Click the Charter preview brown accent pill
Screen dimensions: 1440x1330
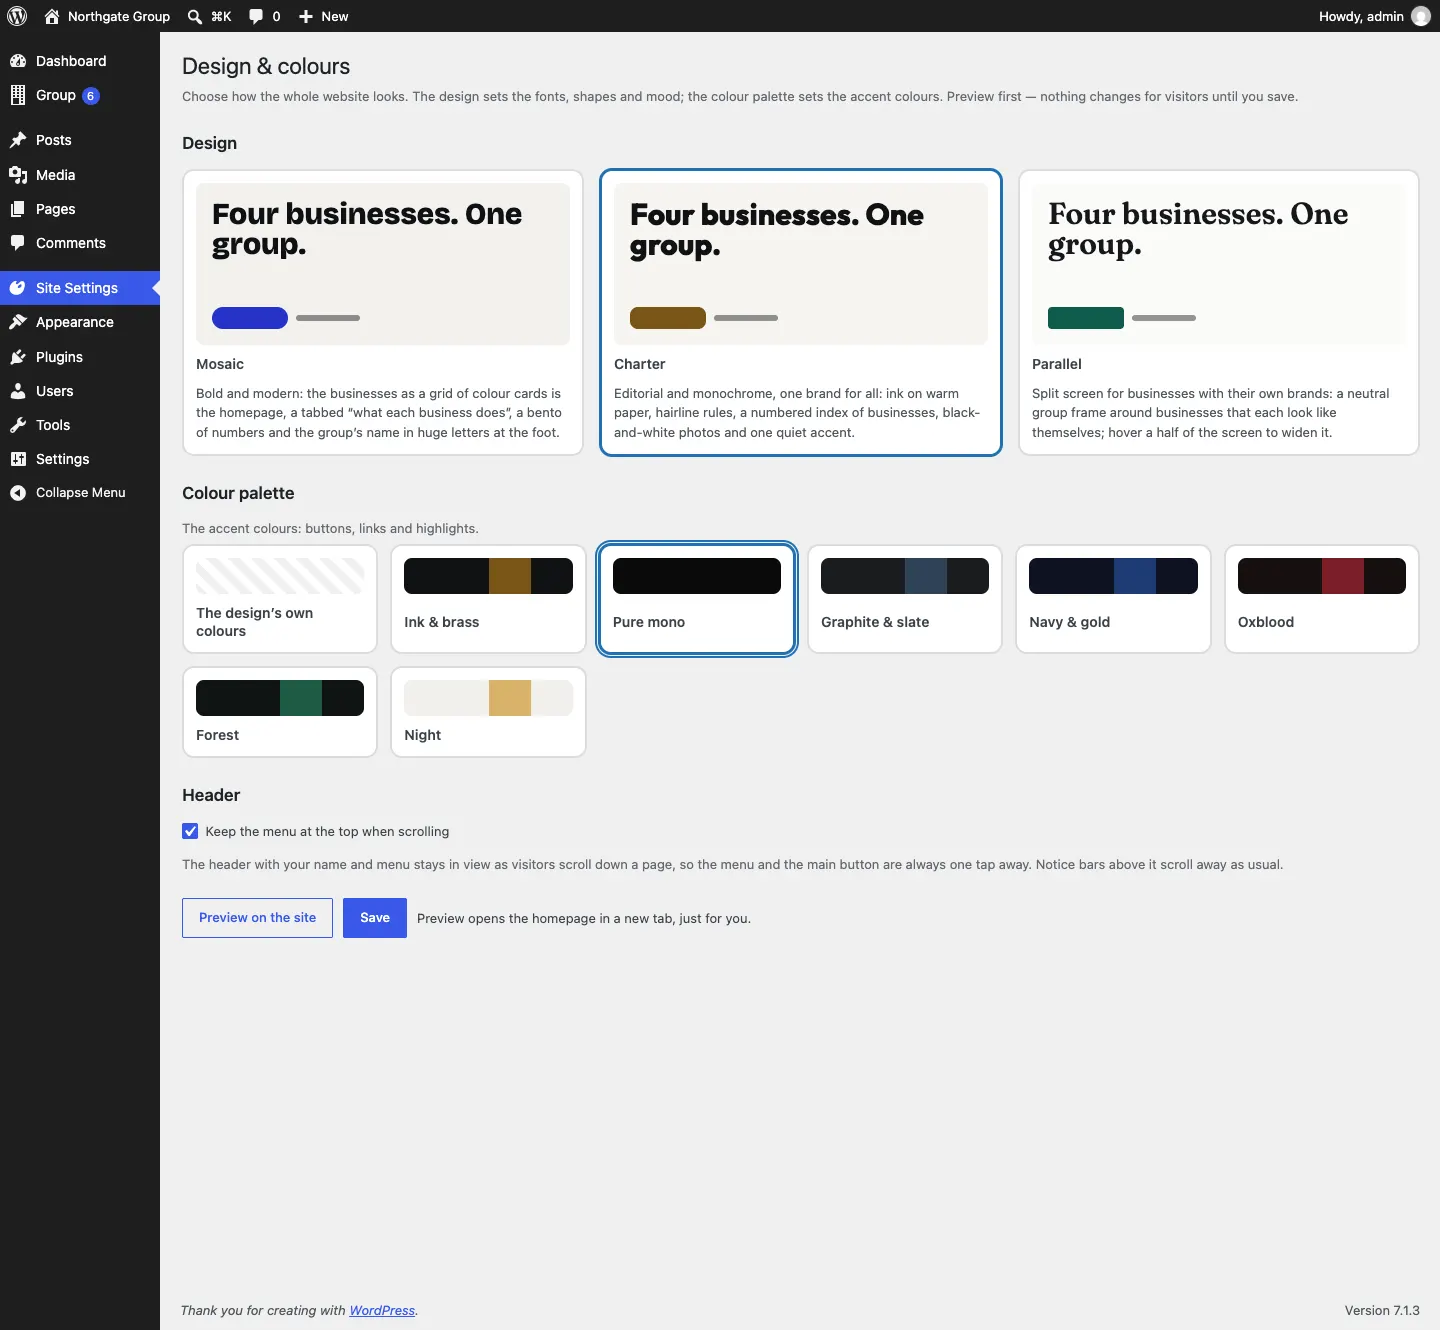pyautogui.click(x=668, y=318)
